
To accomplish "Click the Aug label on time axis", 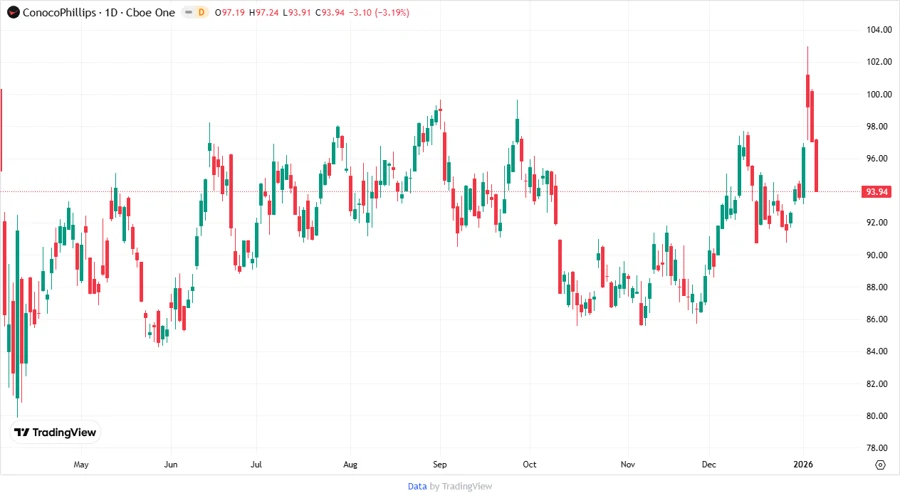I will pyautogui.click(x=350, y=464).
